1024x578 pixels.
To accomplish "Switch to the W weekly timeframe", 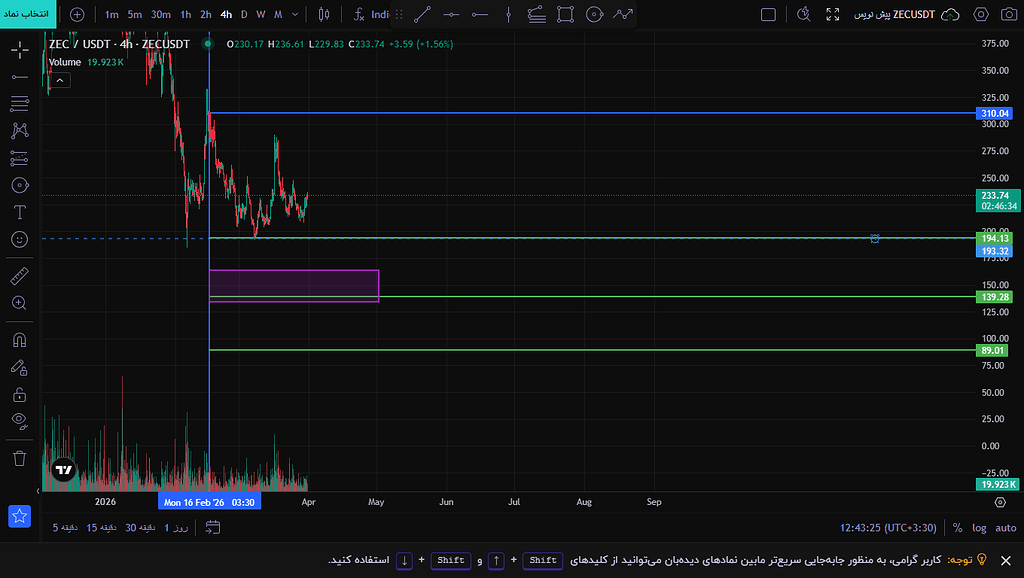I will pyautogui.click(x=261, y=14).
